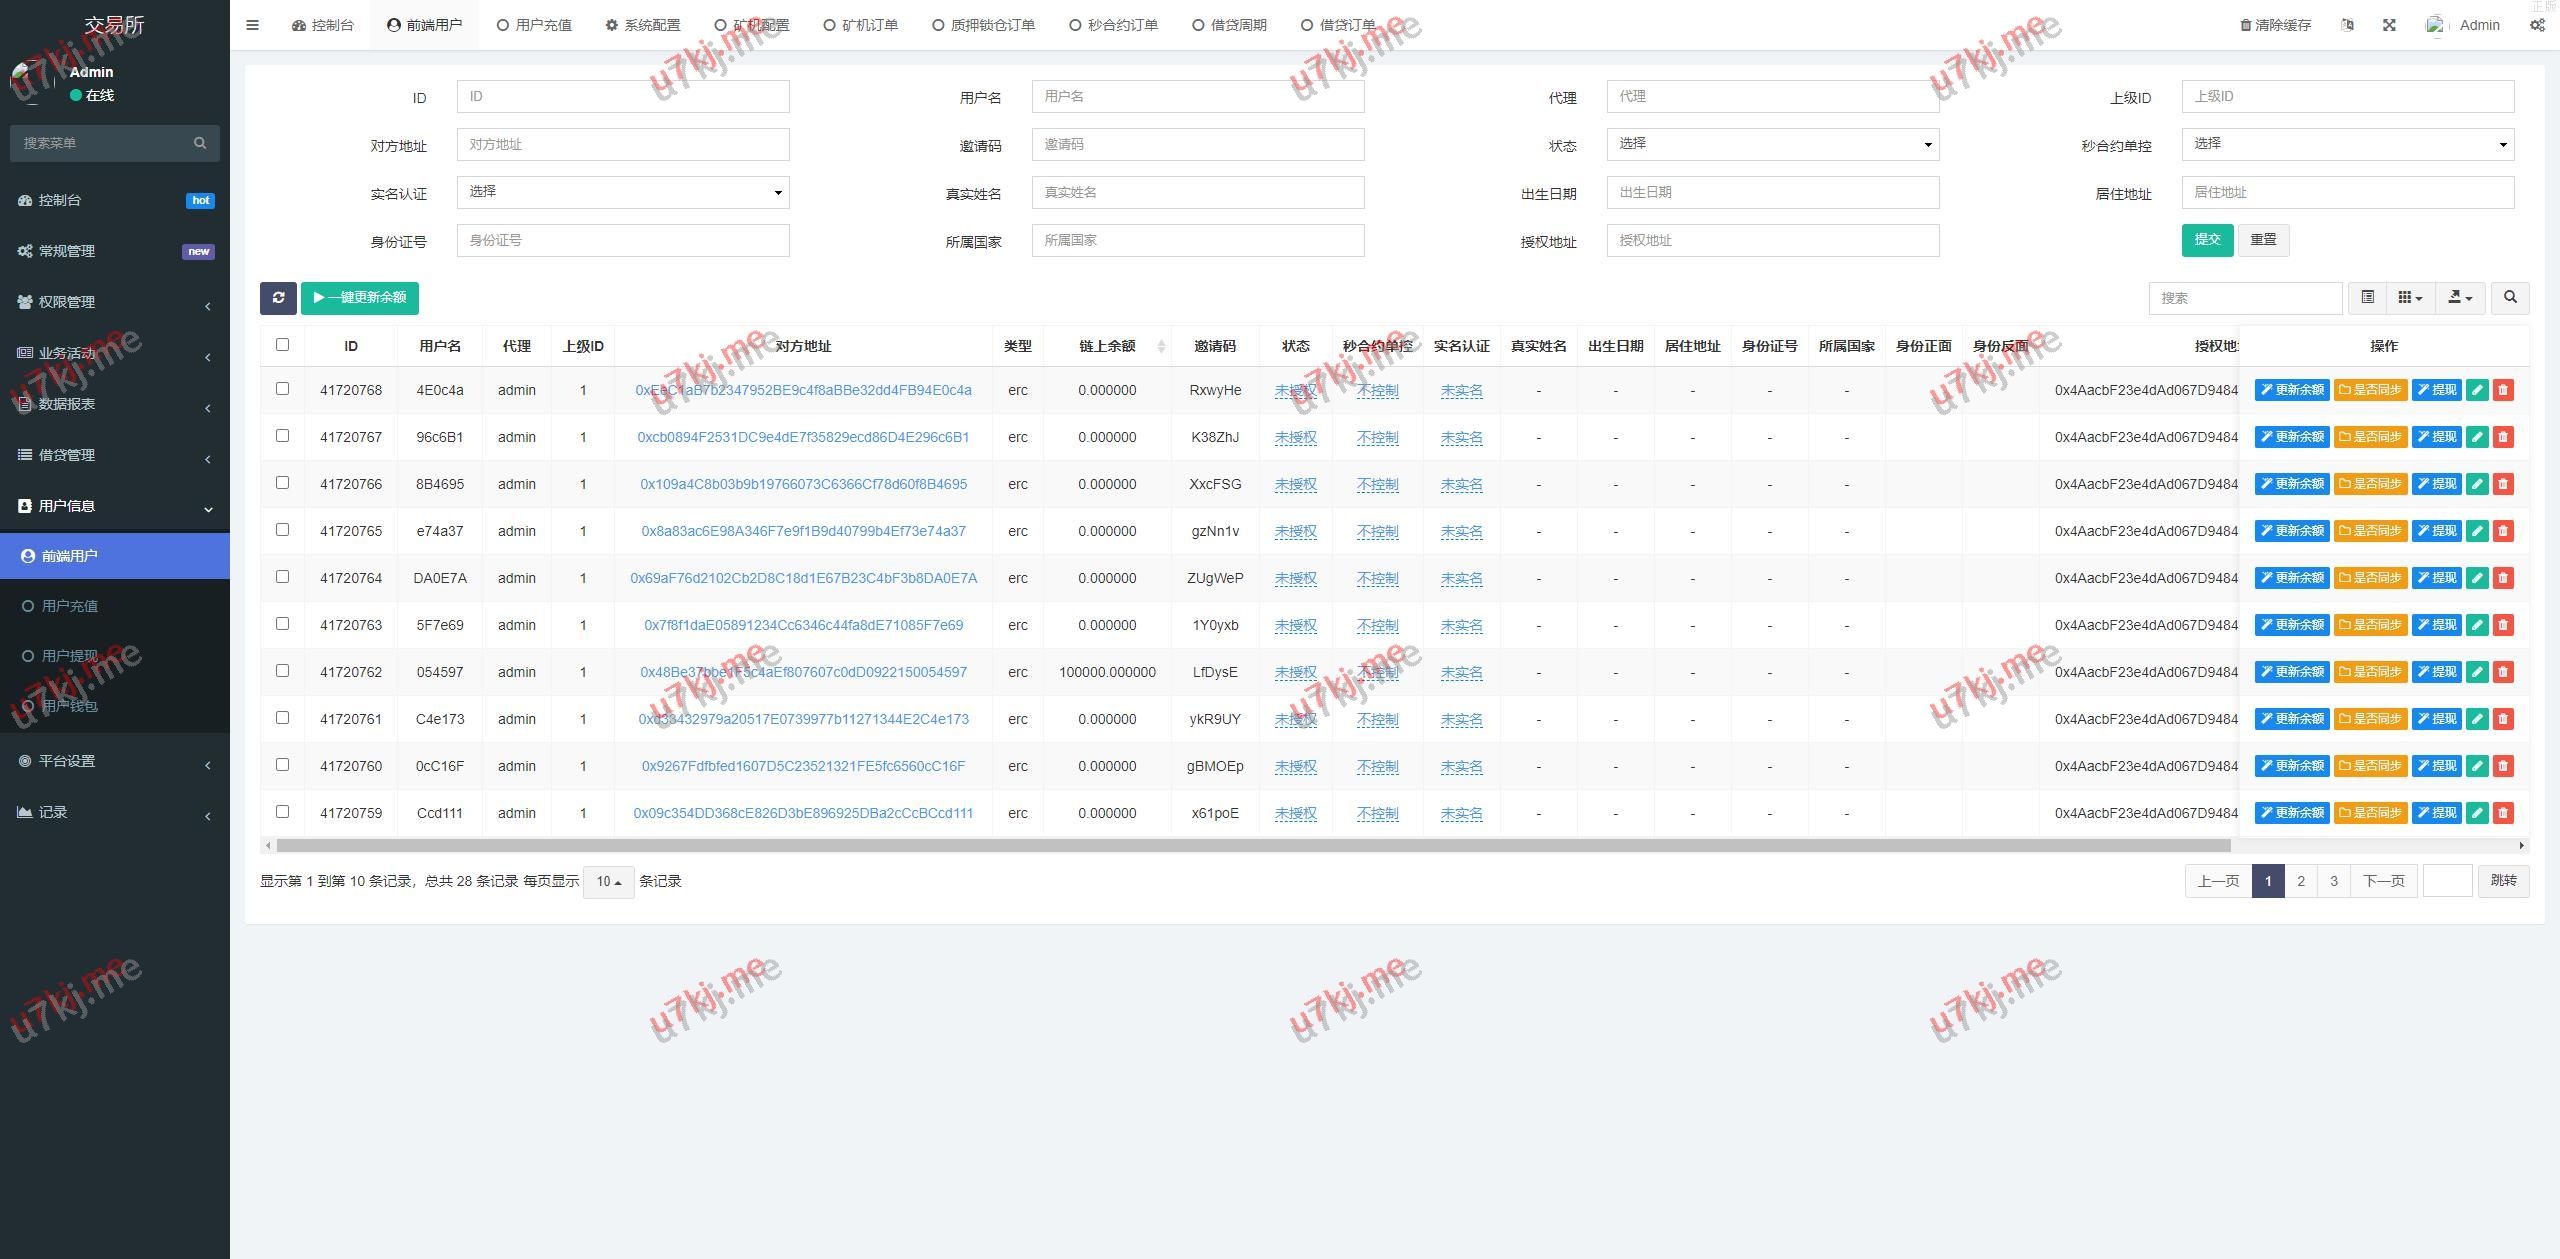Toggle the select-all header checkbox
Viewport: 2560px width, 1259px height.
pos(282,345)
